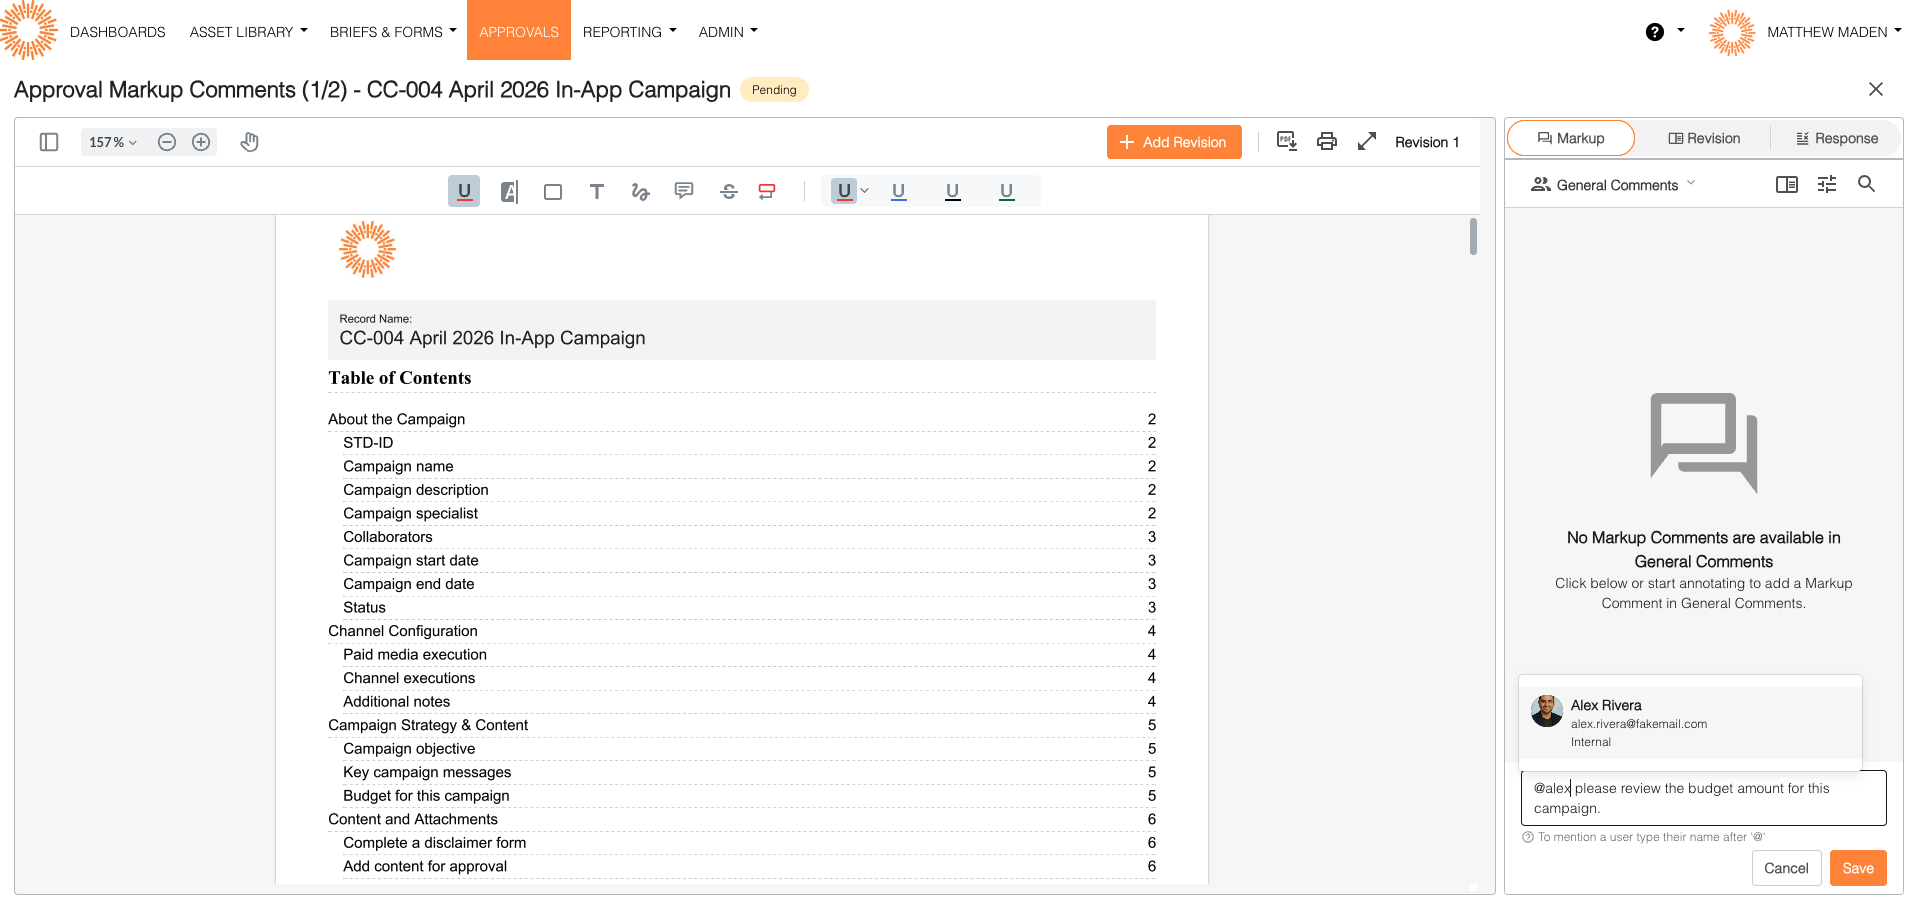The width and height of the screenshot is (1906, 900).
Task: Open the Matthew Maden user menu
Action: coord(1834,32)
